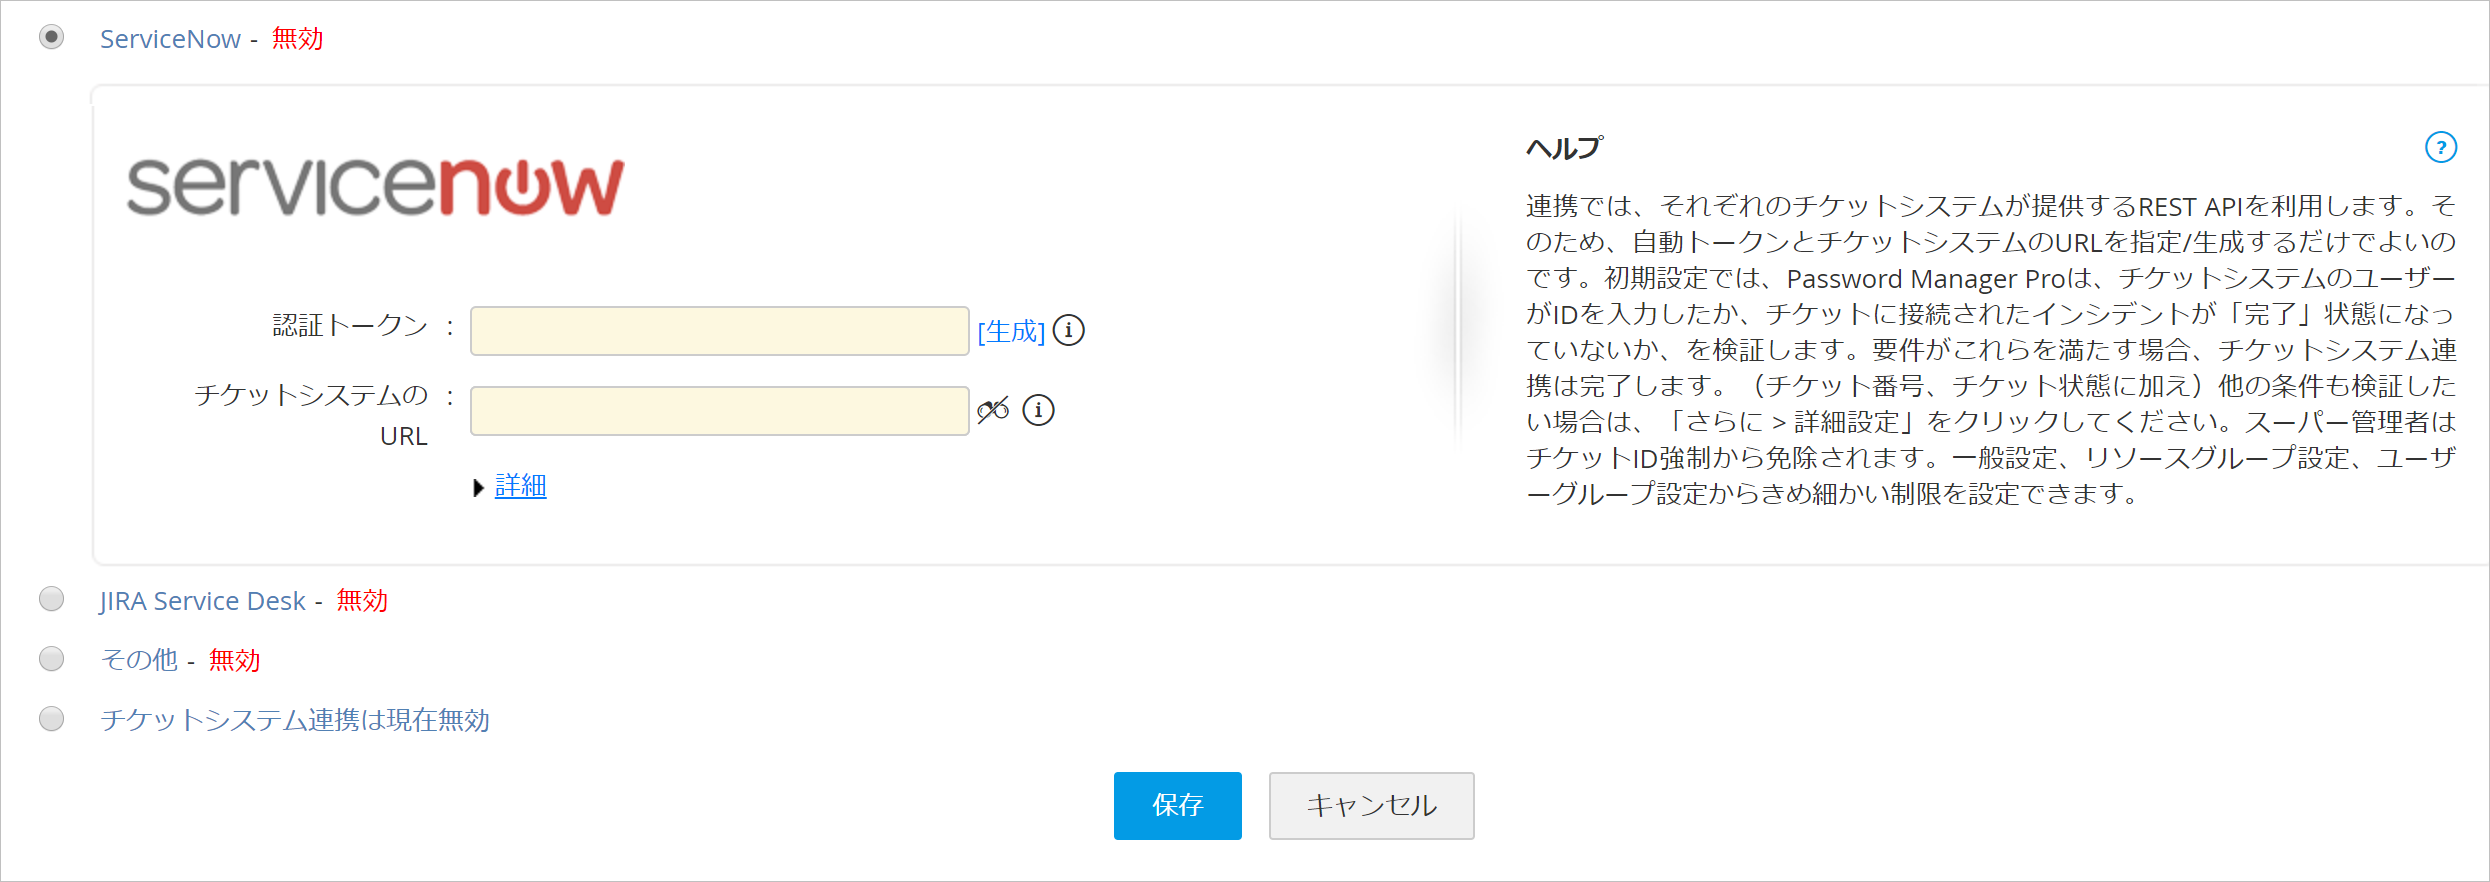Screen dimensions: 2490x882
Task: Focus the 認証トークン input field
Action: tap(719, 331)
